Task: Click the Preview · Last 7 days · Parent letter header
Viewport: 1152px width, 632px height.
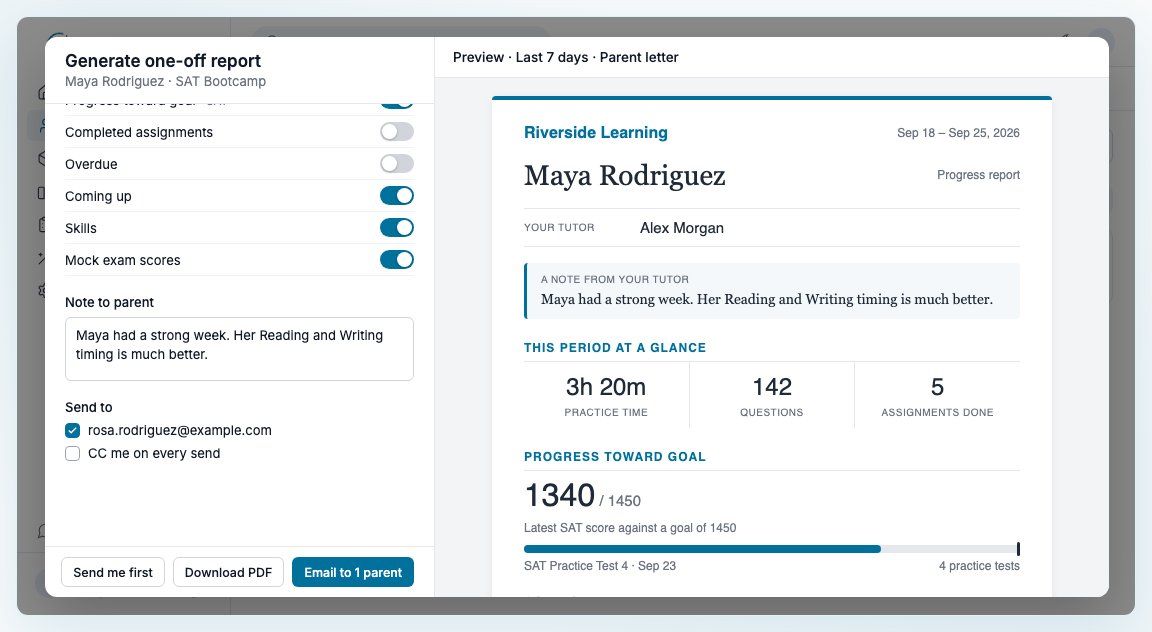Action: coord(566,57)
